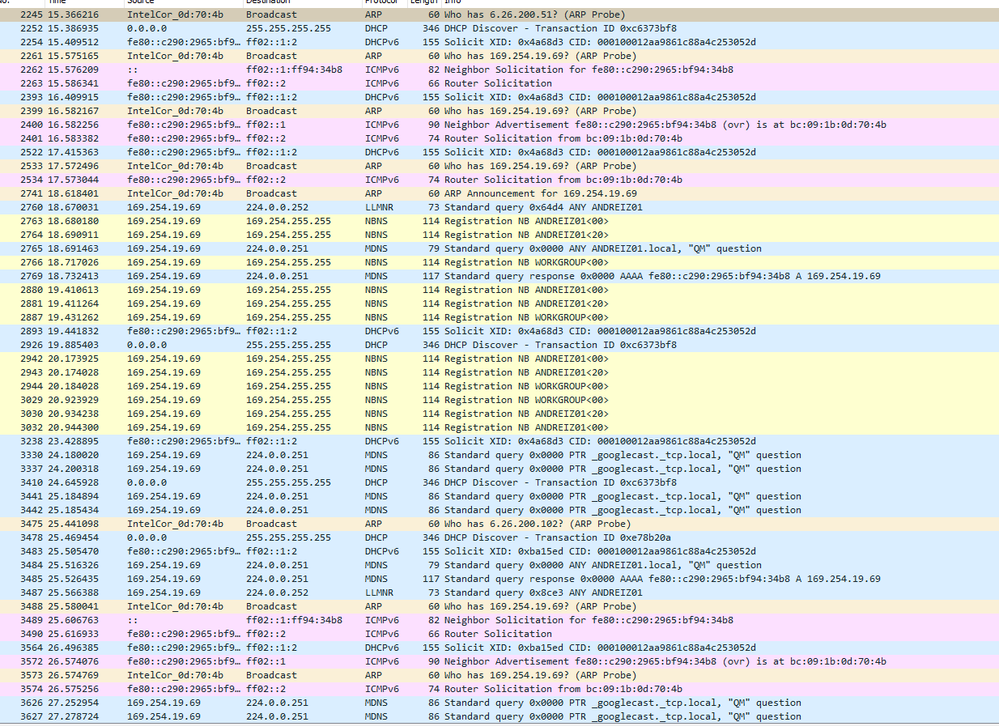Select LLMNR query packet 2760
Screen dimensions: 999x726
coord(500,207)
